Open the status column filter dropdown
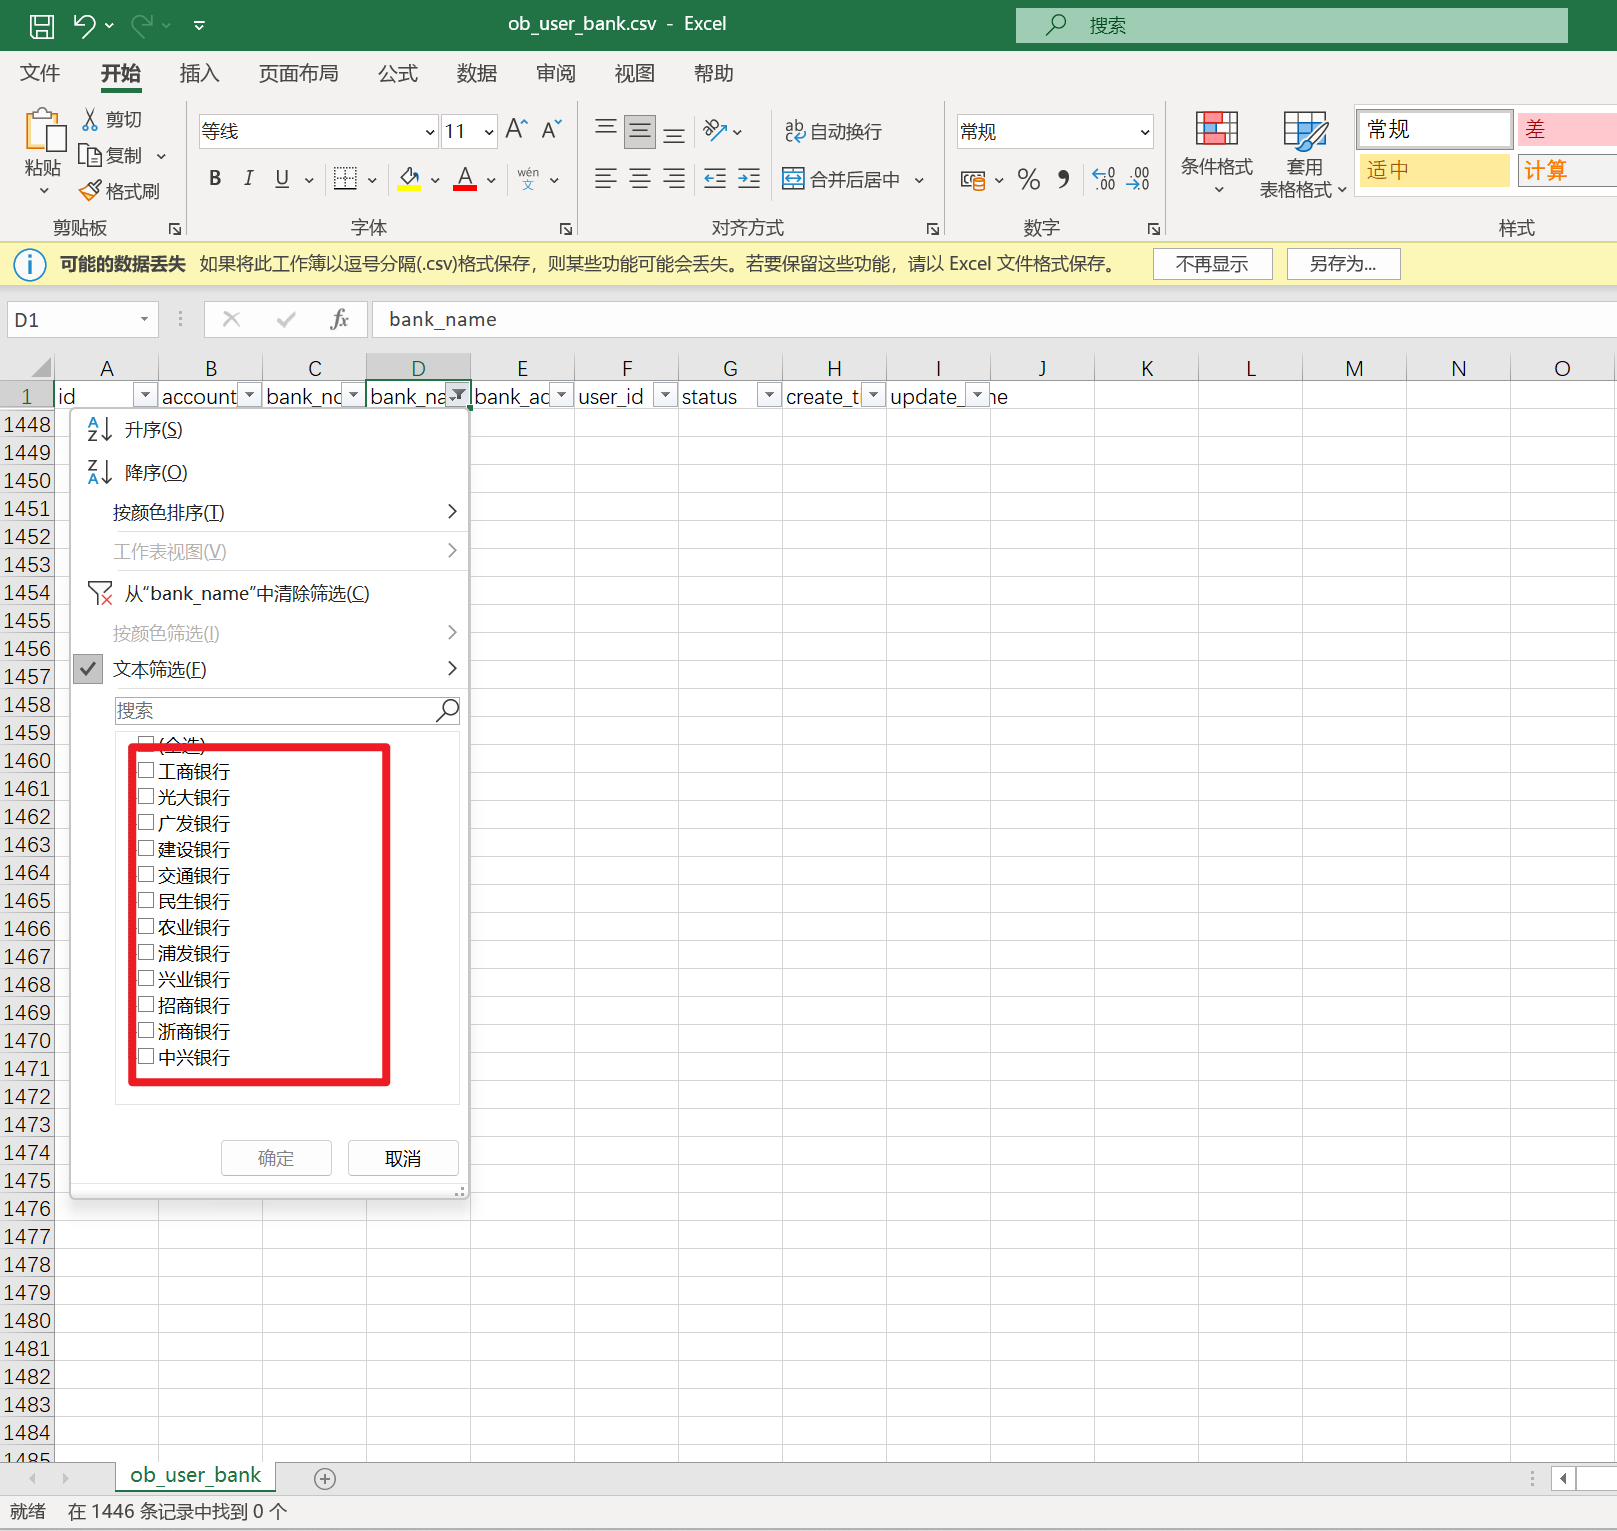The width and height of the screenshot is (1617, 1531). tap(769, 396)
